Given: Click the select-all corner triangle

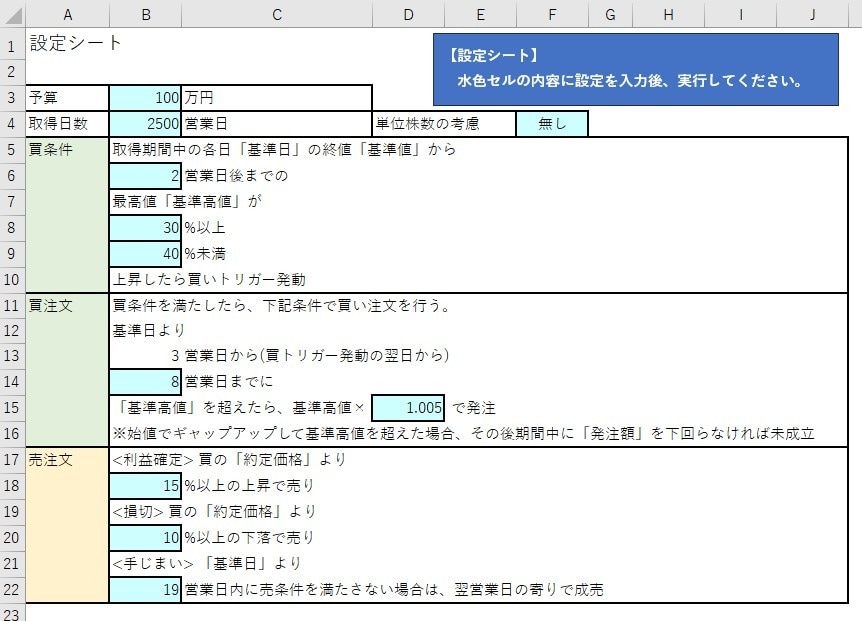Looking at the screenshot, I should click(13, 14).
